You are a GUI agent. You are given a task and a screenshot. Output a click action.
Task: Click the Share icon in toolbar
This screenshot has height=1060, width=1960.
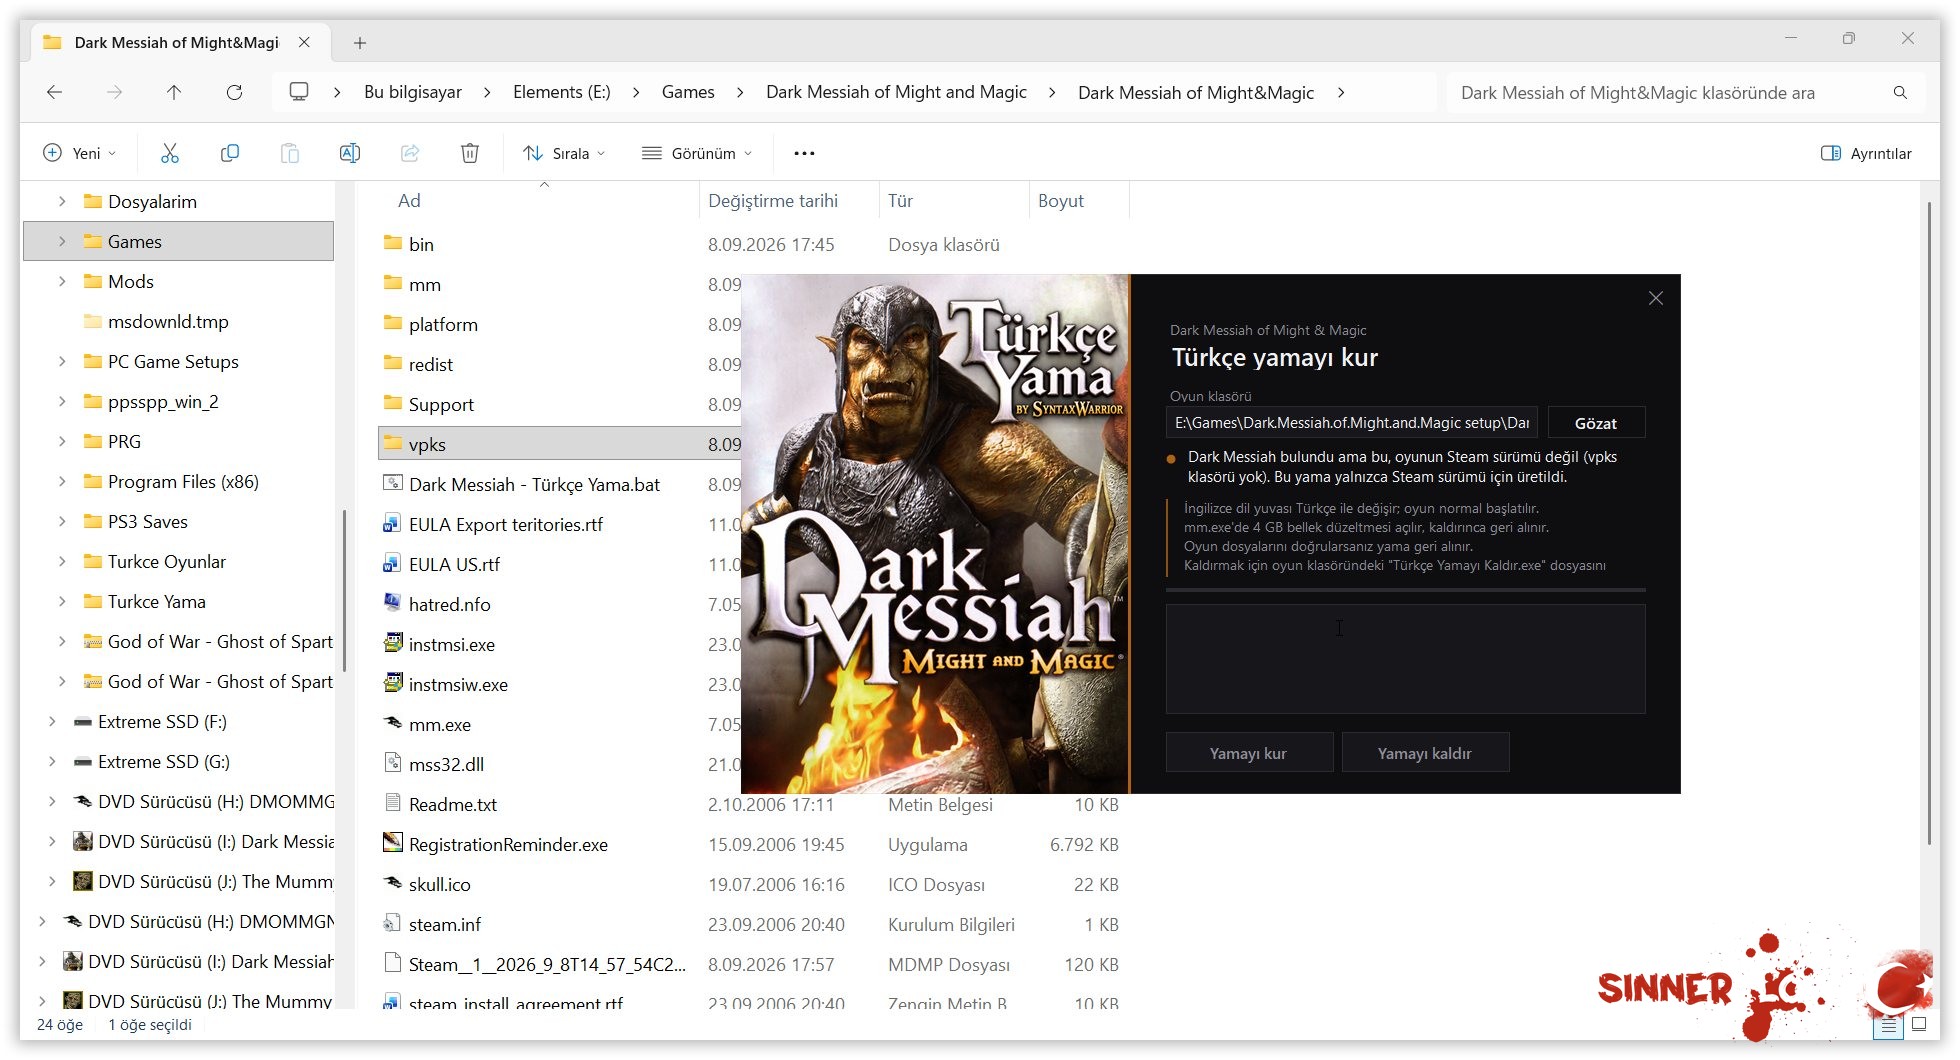410,153
